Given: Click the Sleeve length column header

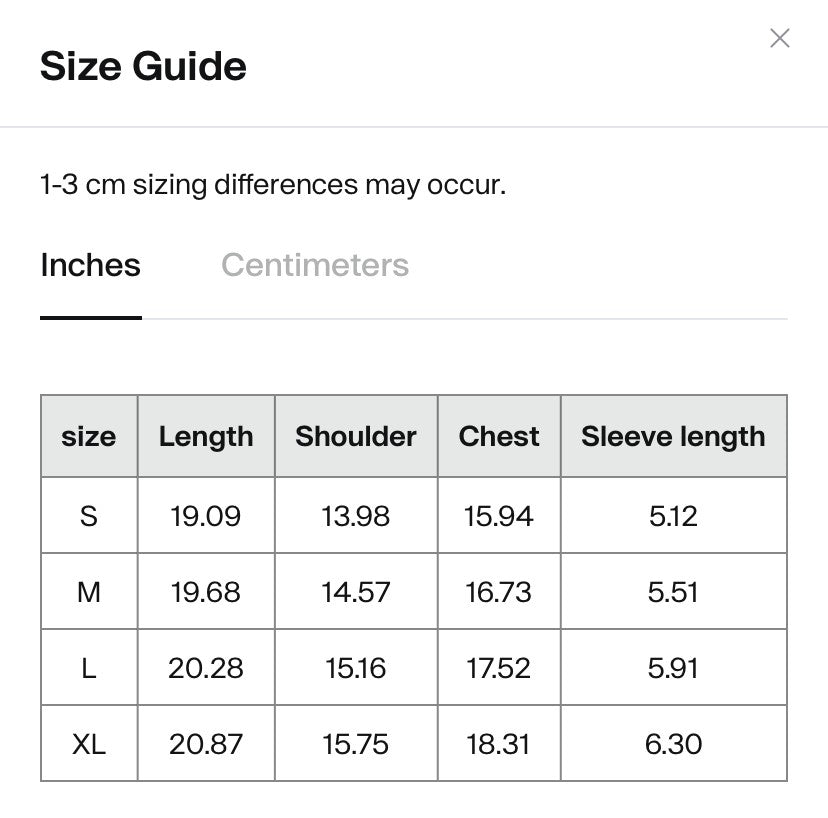Looking at the screenshot, I should point(673,436).
